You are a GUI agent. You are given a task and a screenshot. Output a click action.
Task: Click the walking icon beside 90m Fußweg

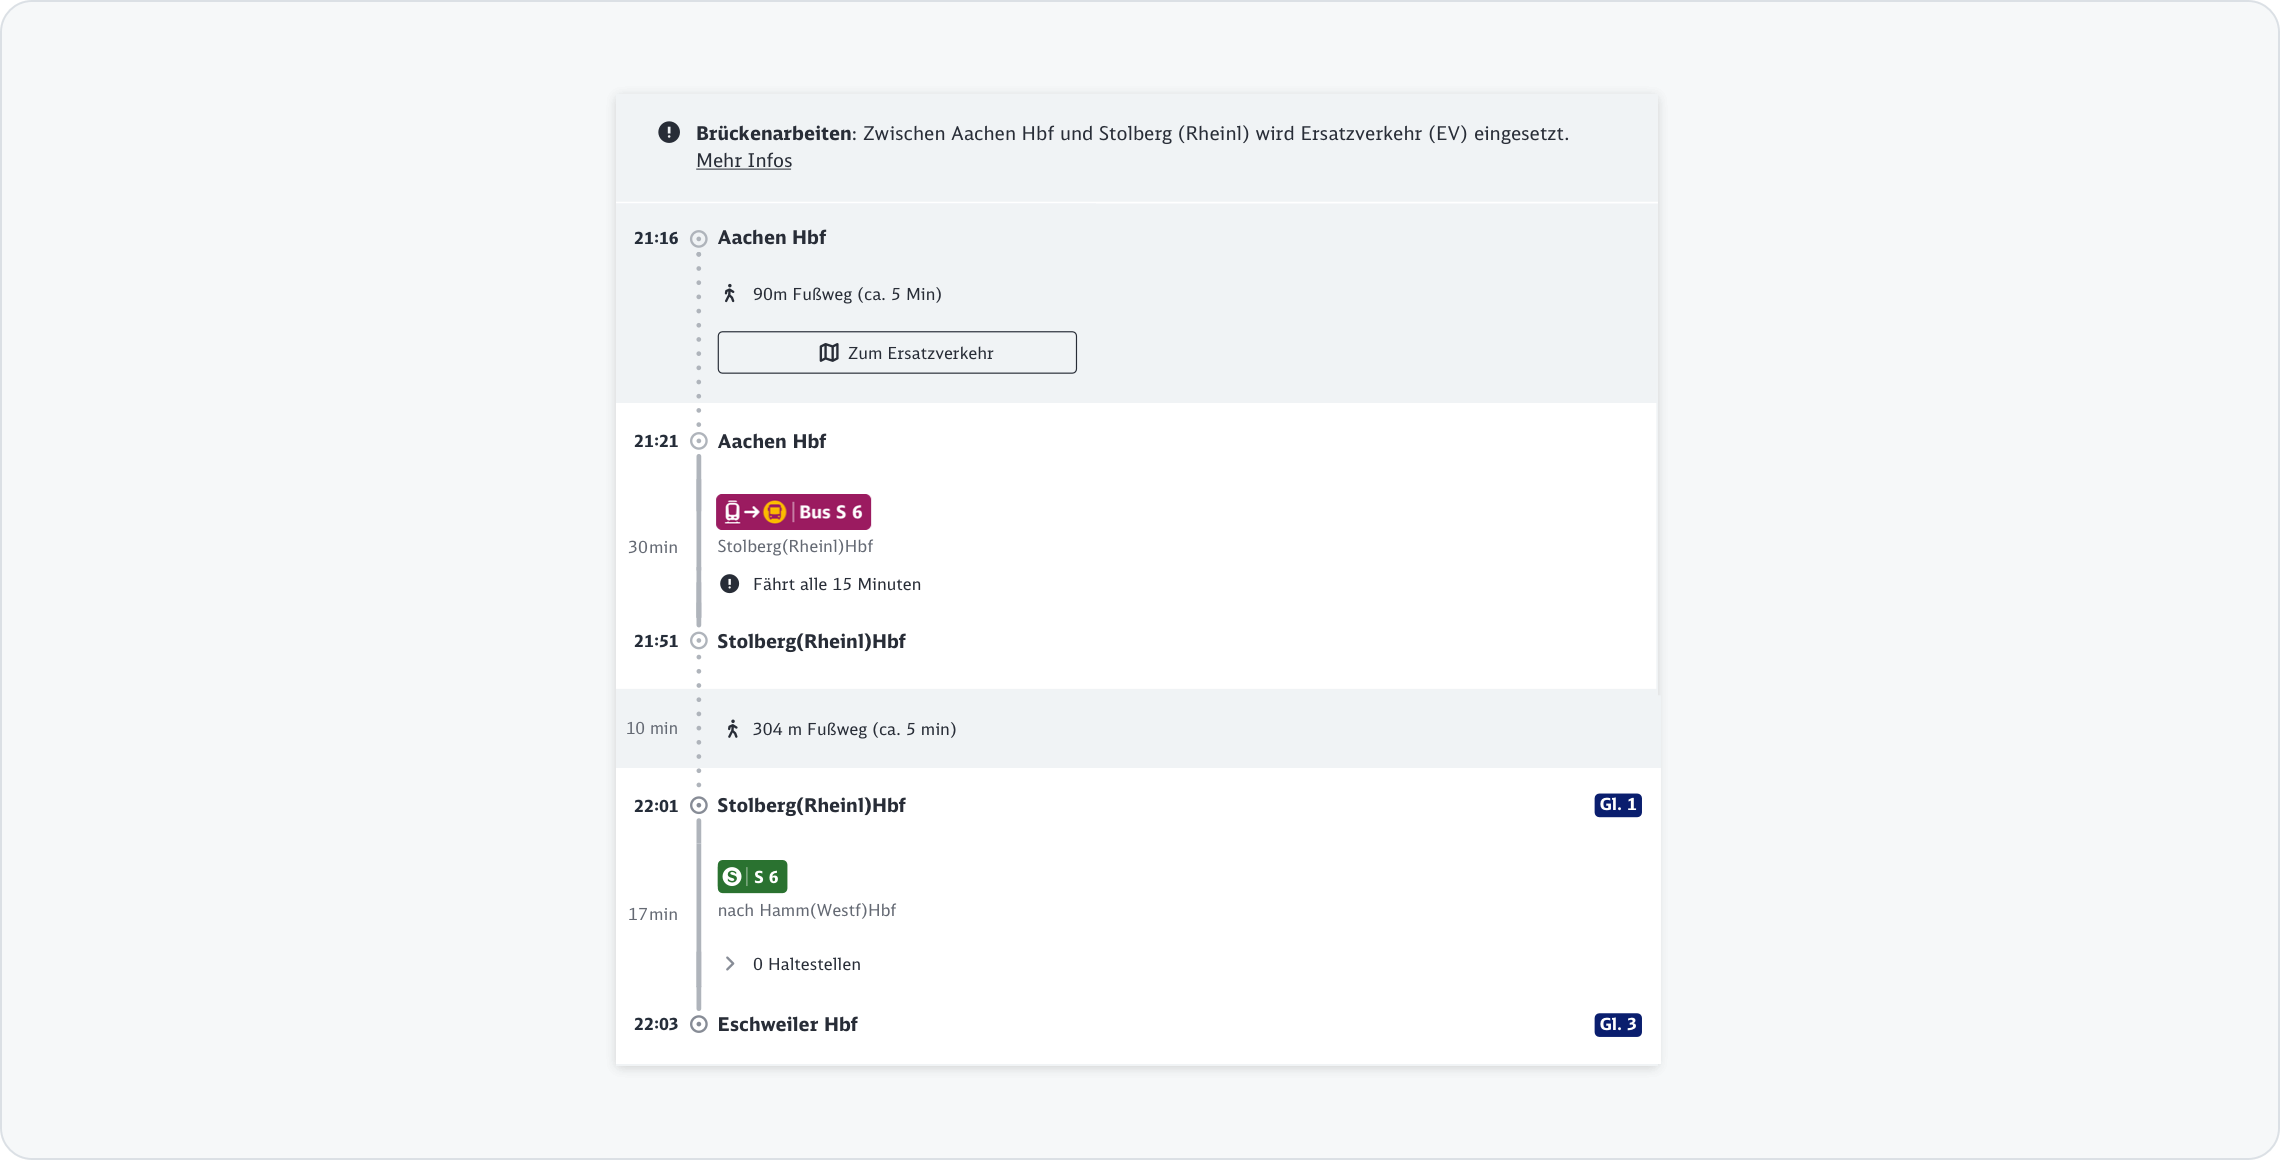(x=730, y=294)
